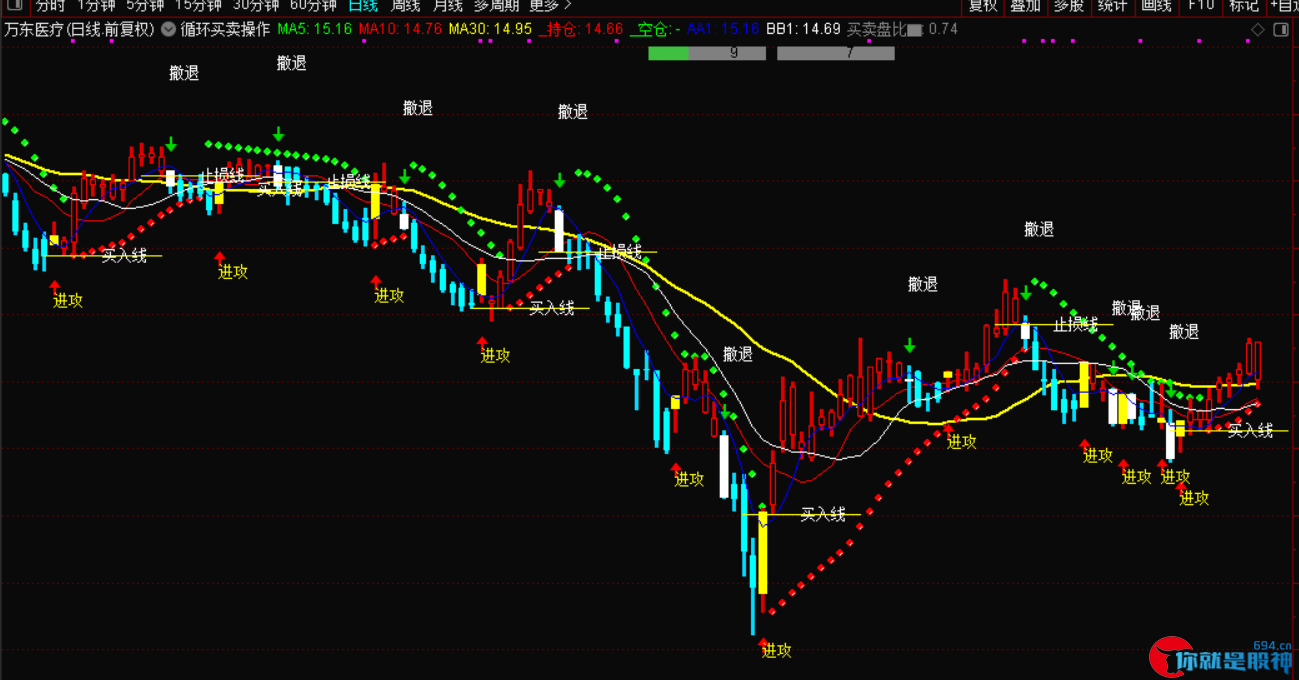Open the 多周期 multi-period view
Image resolution: width=1299 pixels, height=680 pixels.
tap(496, 5)
